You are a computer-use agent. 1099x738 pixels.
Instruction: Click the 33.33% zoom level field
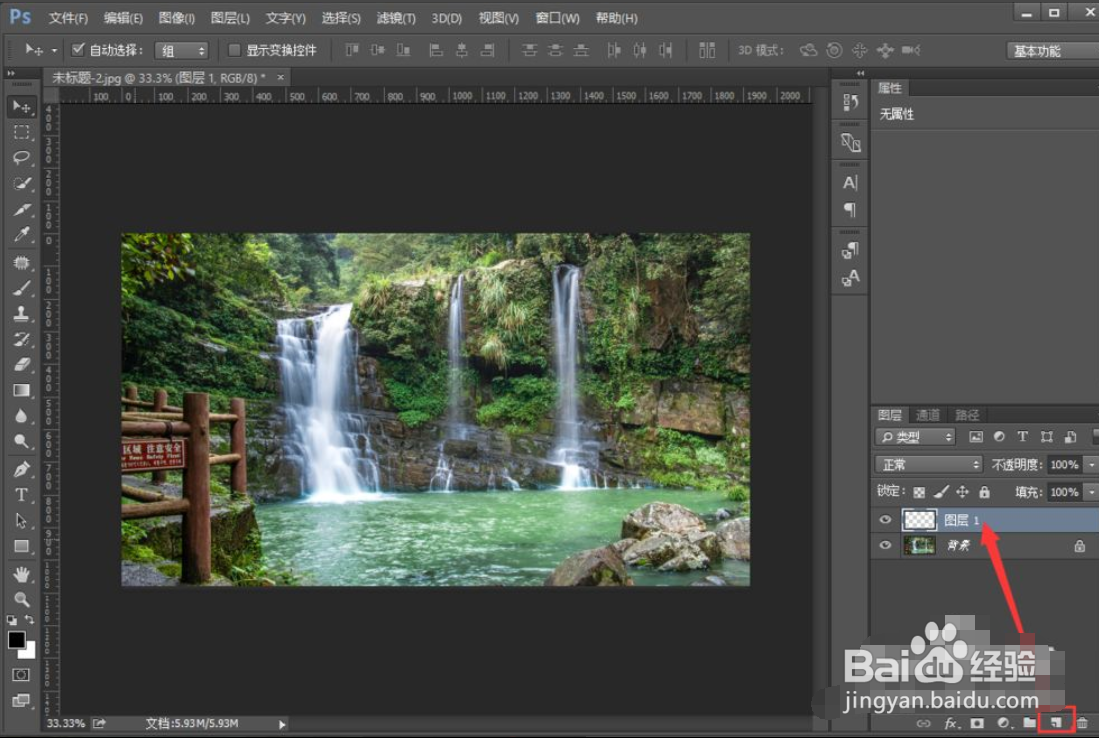(x=66, y=723)
